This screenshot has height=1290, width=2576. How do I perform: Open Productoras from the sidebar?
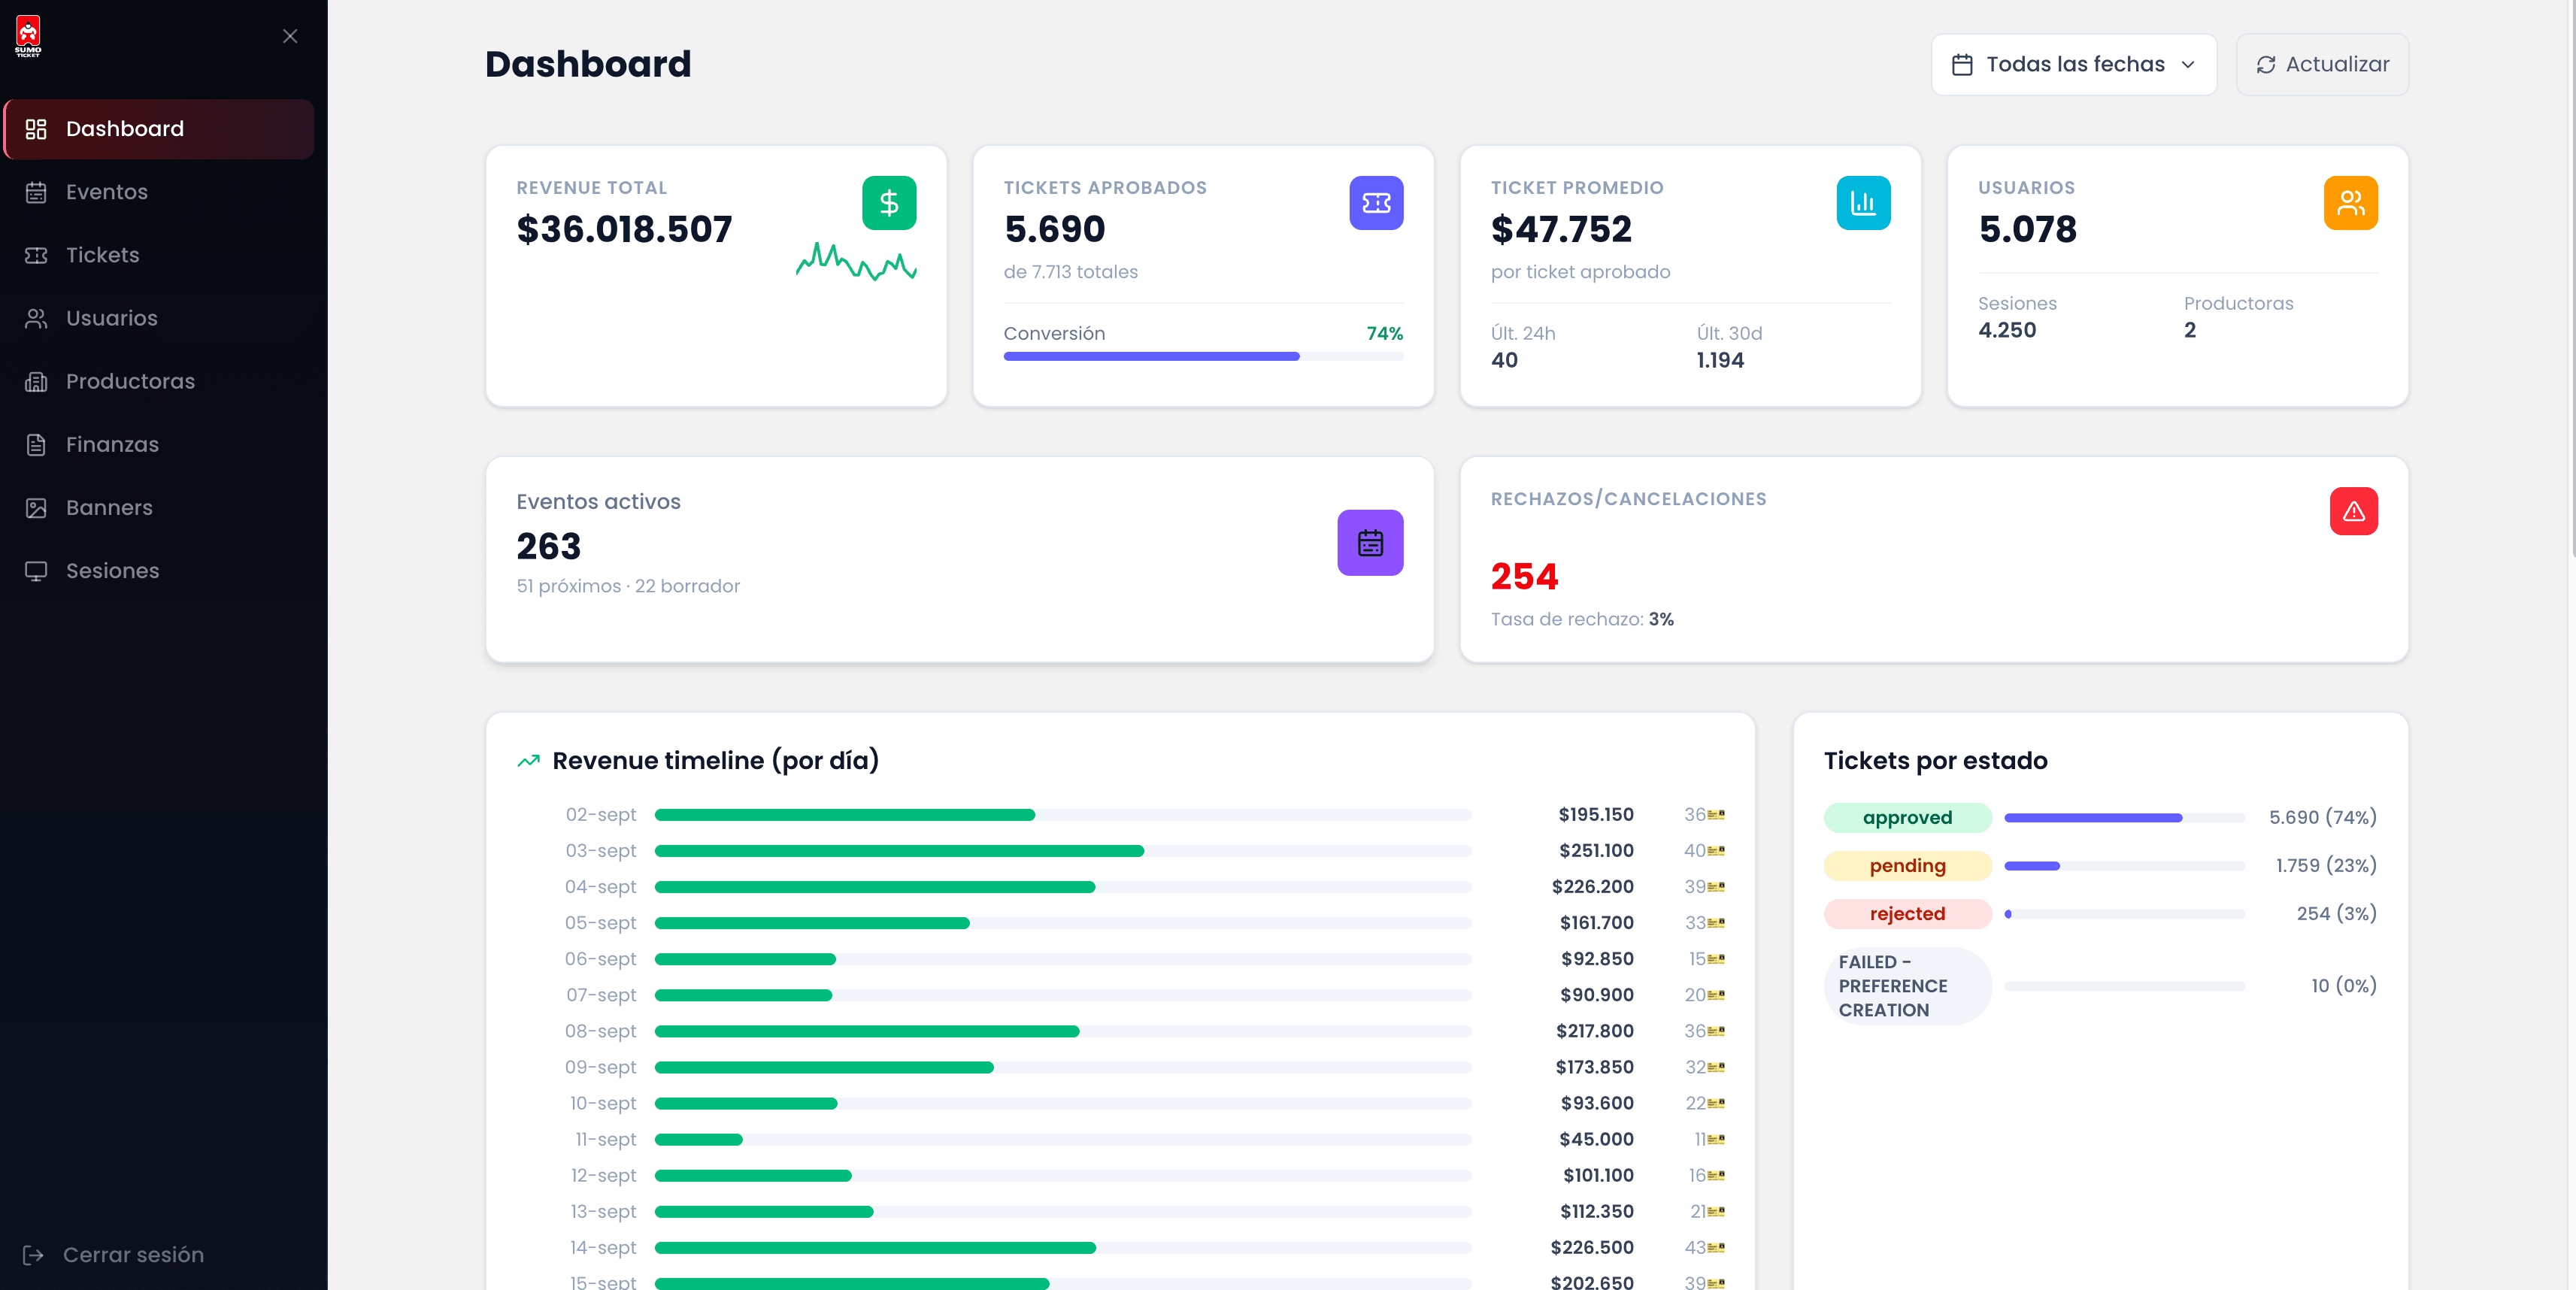click(x=159, y=381)
